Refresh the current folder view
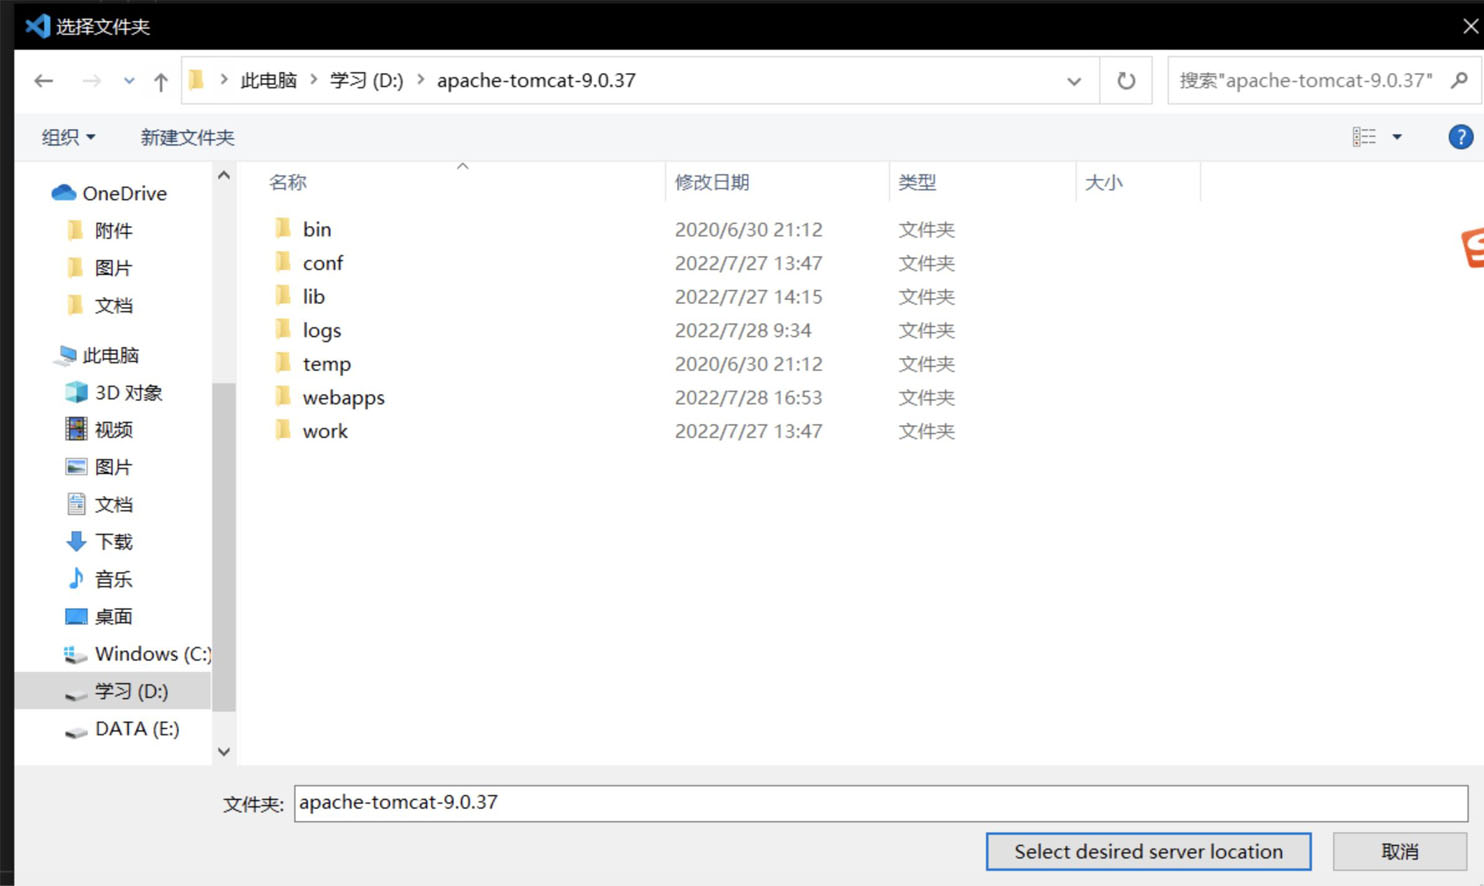This screenshot has width=1484, height=886. click(1126, 81)
